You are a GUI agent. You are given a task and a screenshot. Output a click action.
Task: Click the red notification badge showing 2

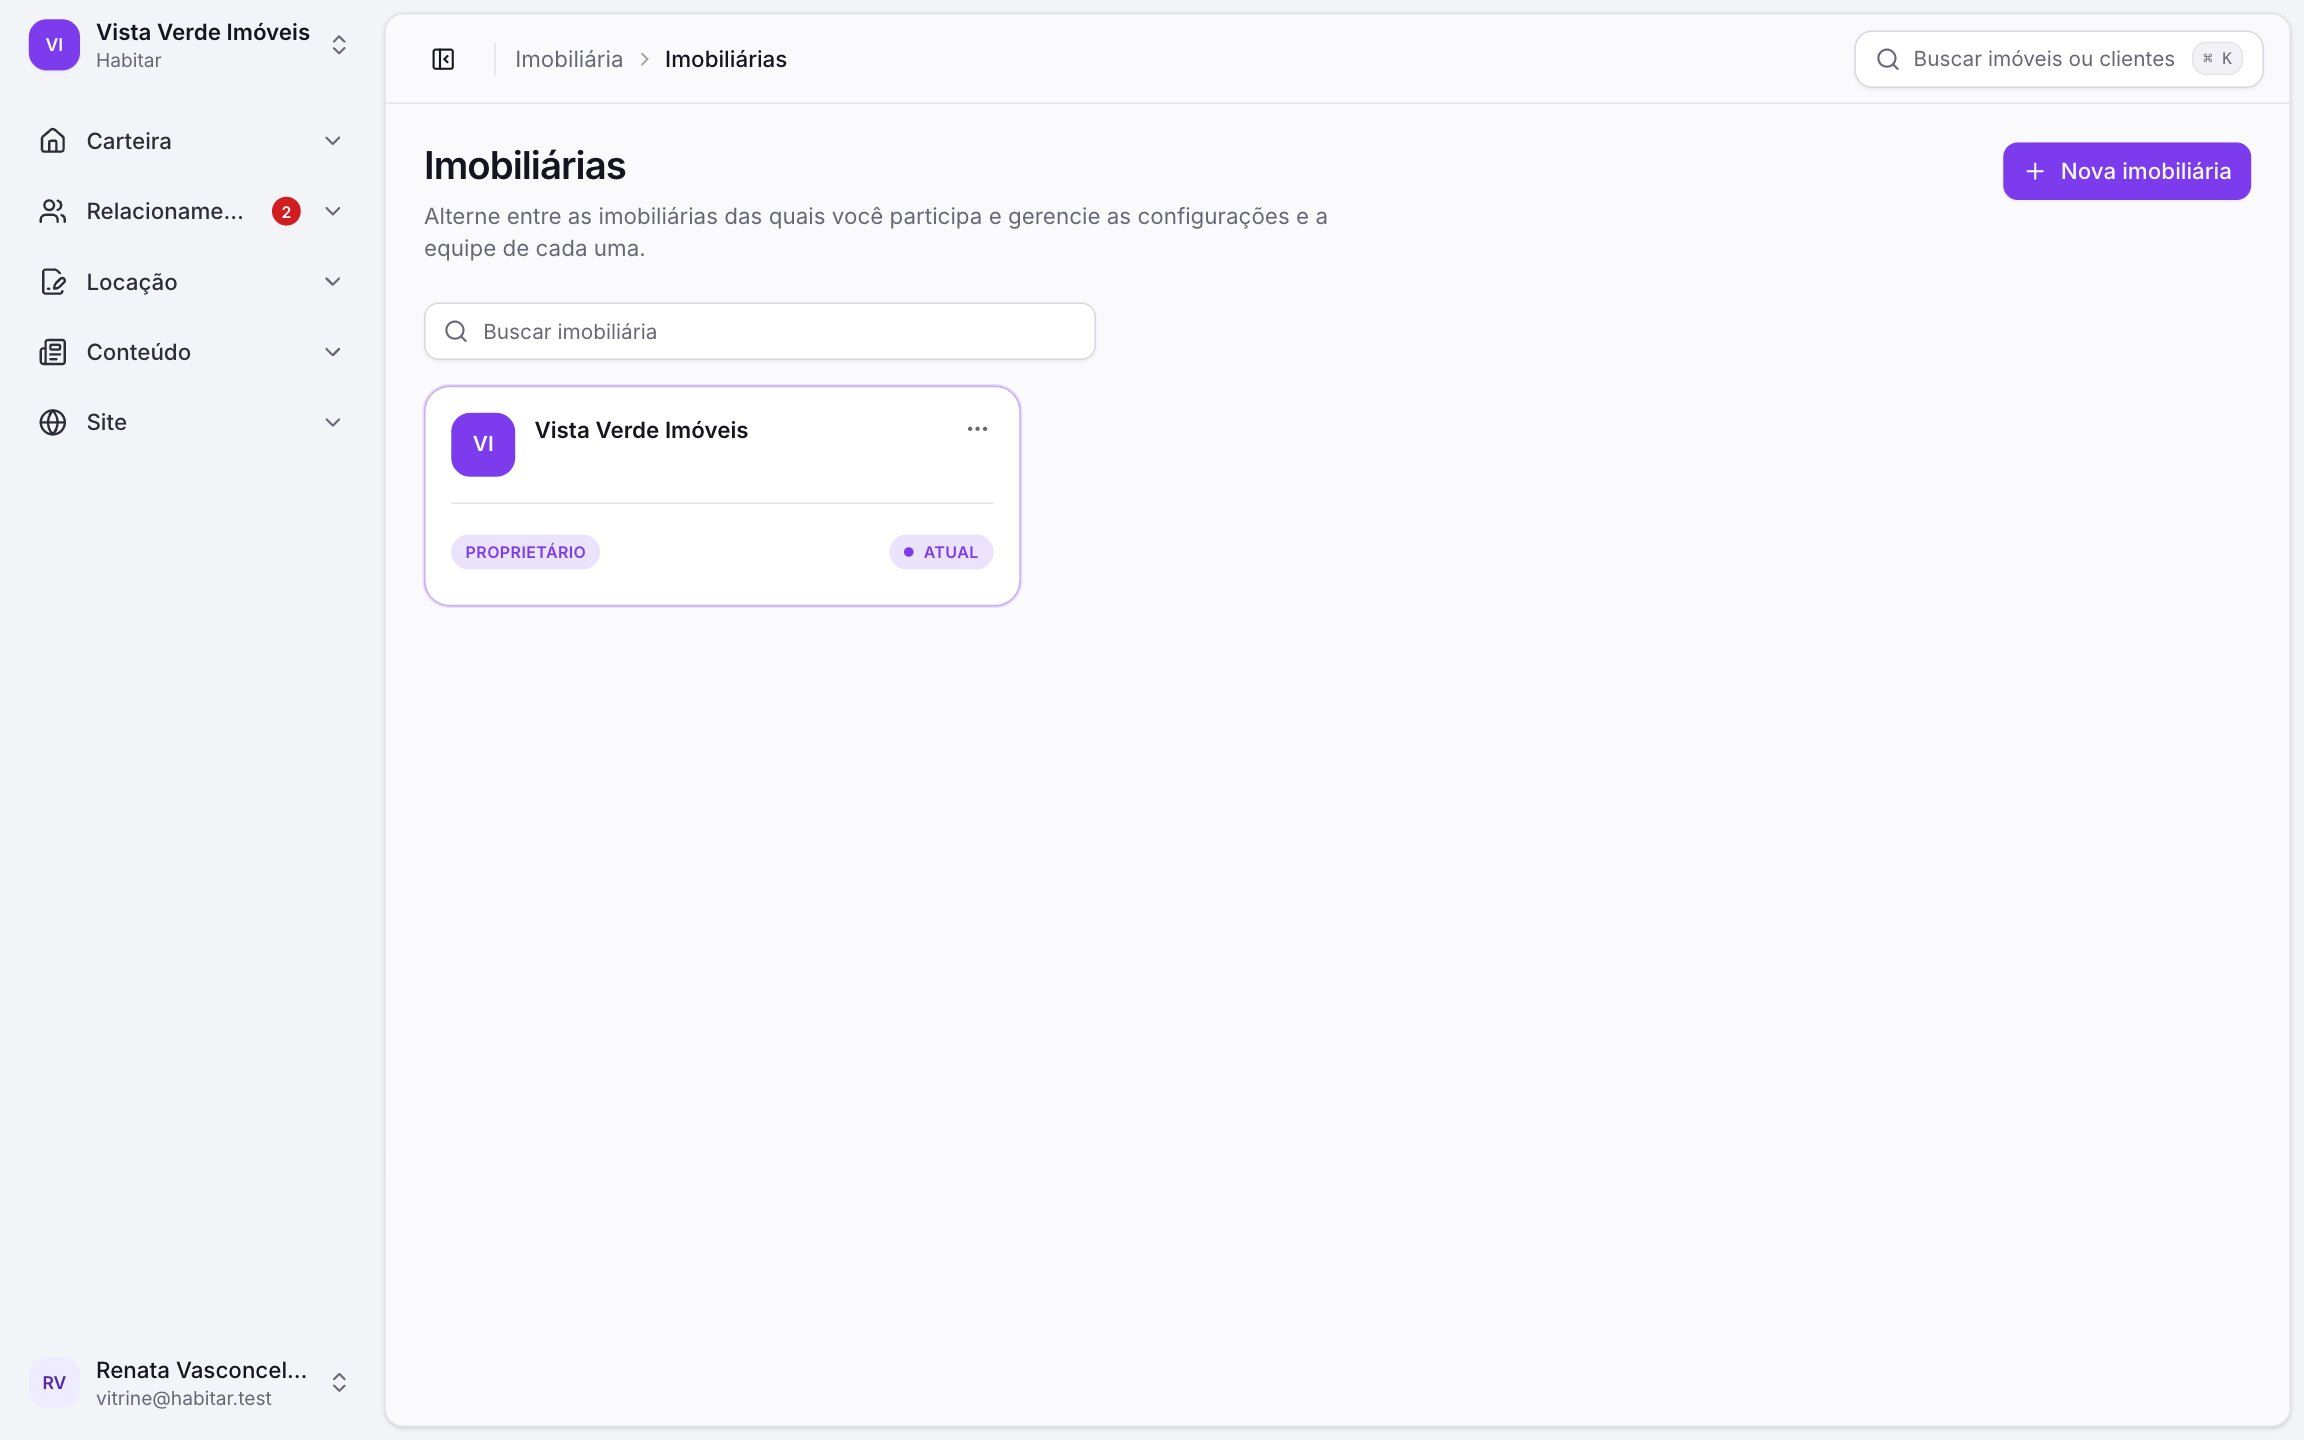click(286, 211)
